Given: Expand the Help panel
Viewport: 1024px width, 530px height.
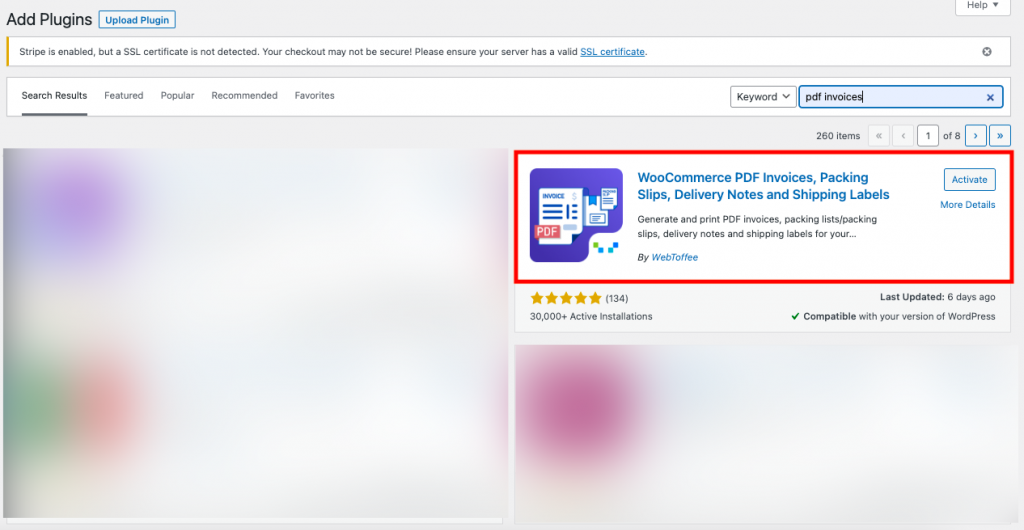Looking at the screenshot, I should (982, 5).
